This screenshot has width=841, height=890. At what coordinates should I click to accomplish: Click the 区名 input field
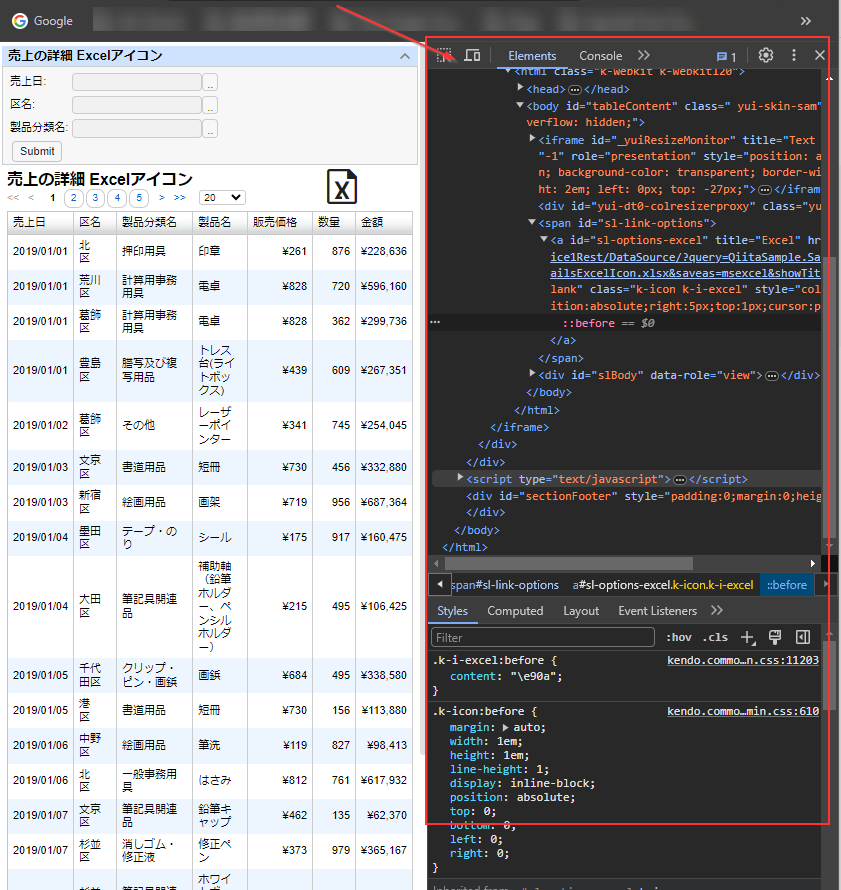pyautogui.click(x=137, y=105)
